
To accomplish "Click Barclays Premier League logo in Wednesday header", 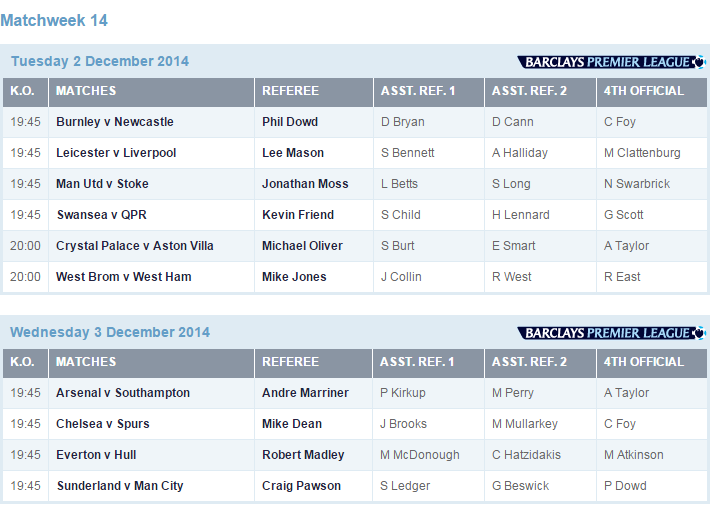I will coord(611,333).
